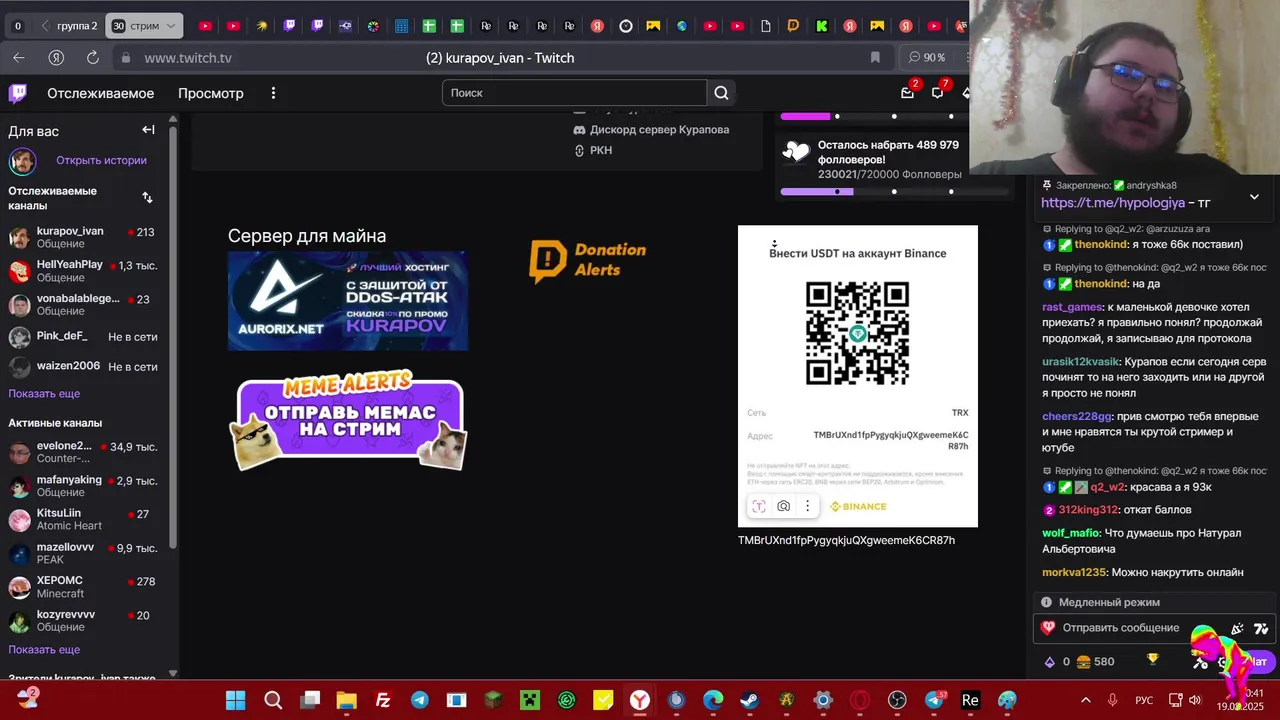Open the Bits icon in chat footer
The height and width of the screenshot is (720, 1280).
1050,662
